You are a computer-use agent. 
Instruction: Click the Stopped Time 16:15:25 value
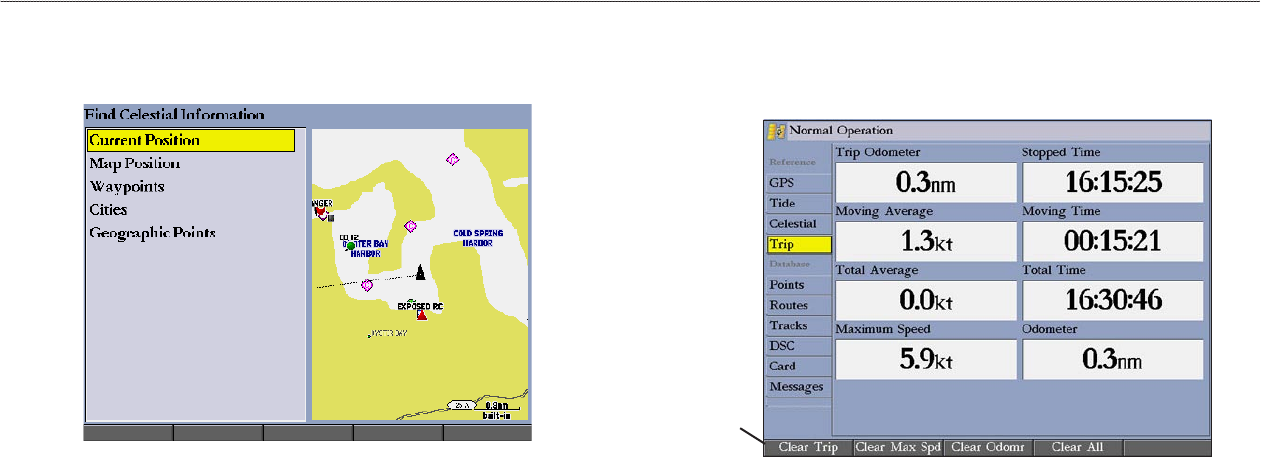(x=1112, y=183)
